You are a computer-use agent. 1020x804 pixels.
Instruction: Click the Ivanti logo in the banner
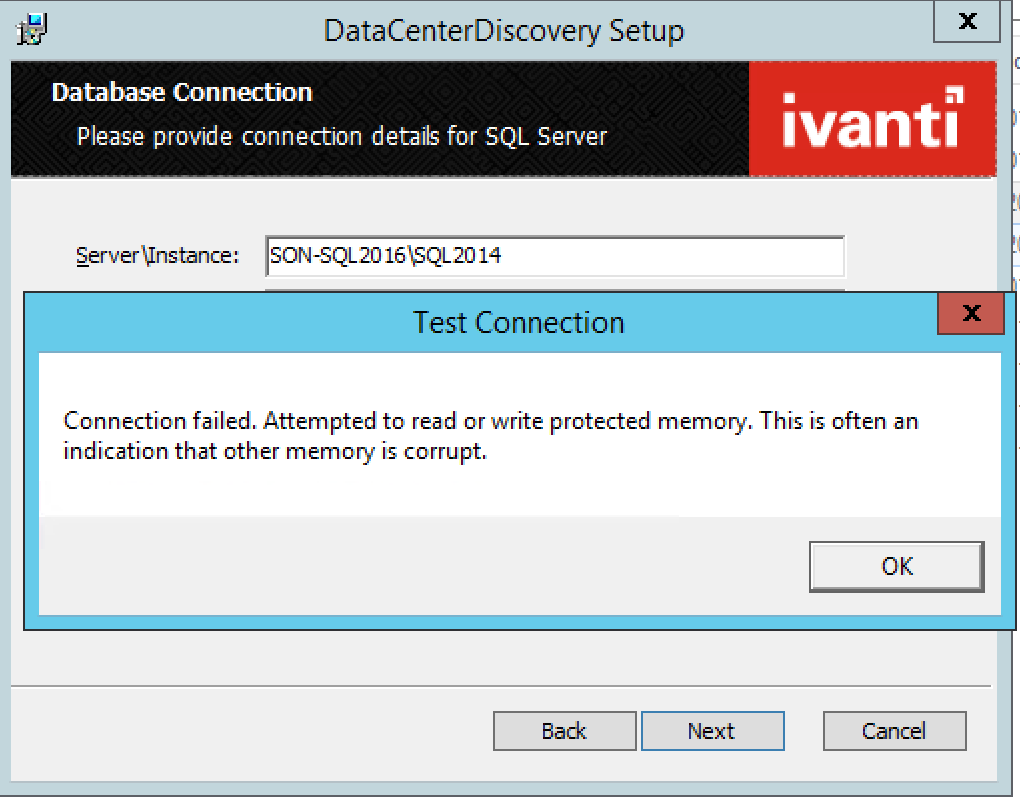872,119
